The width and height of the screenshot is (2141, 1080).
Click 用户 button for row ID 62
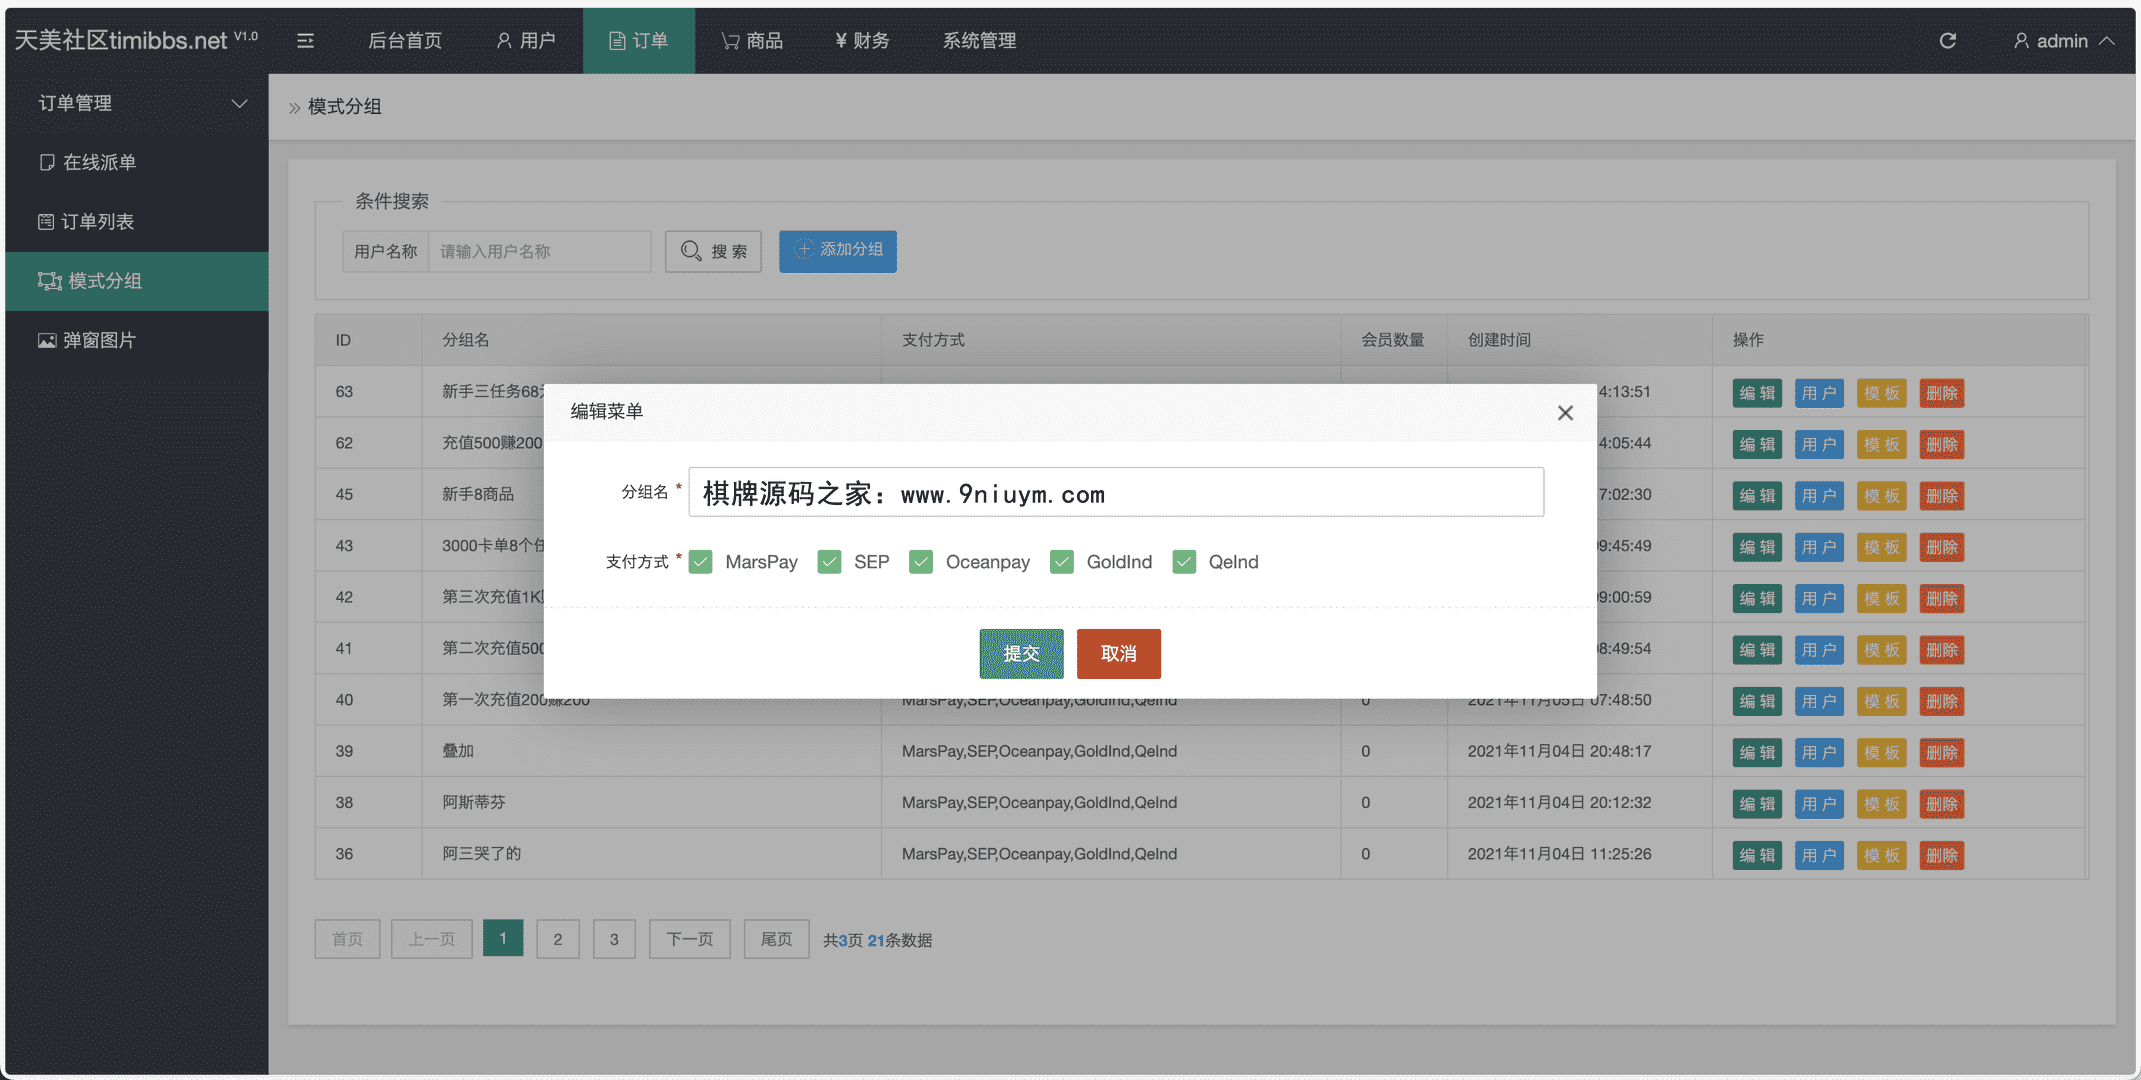(1819, 445)
